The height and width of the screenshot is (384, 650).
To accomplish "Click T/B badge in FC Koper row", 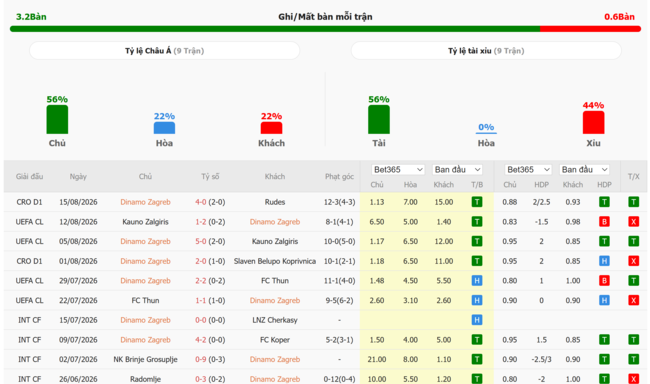I will [477, 340].
